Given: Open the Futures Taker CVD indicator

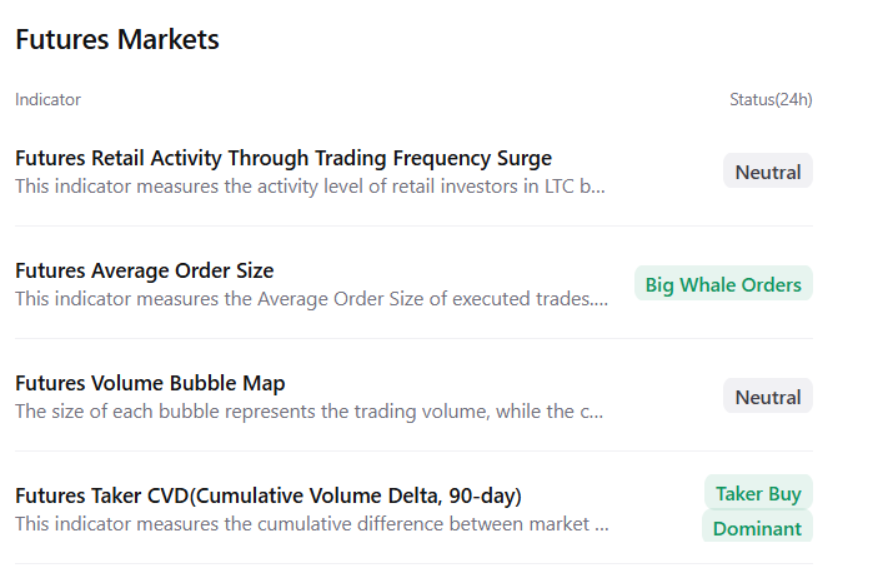Looking at the screenshot, I should pyautogui.click(x=268, y=496).
